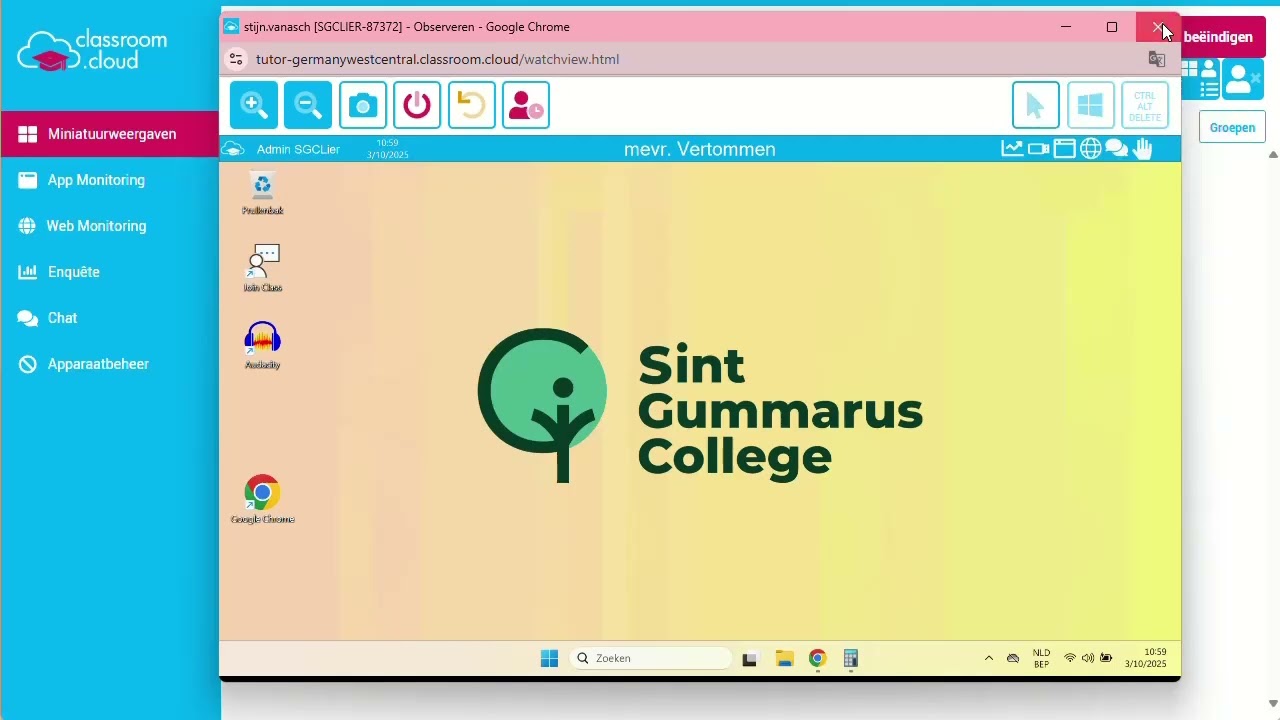This screenshot has height=720, width=1280.
Task: Click the Audacity desktop icon
Action: click(262, 346)
